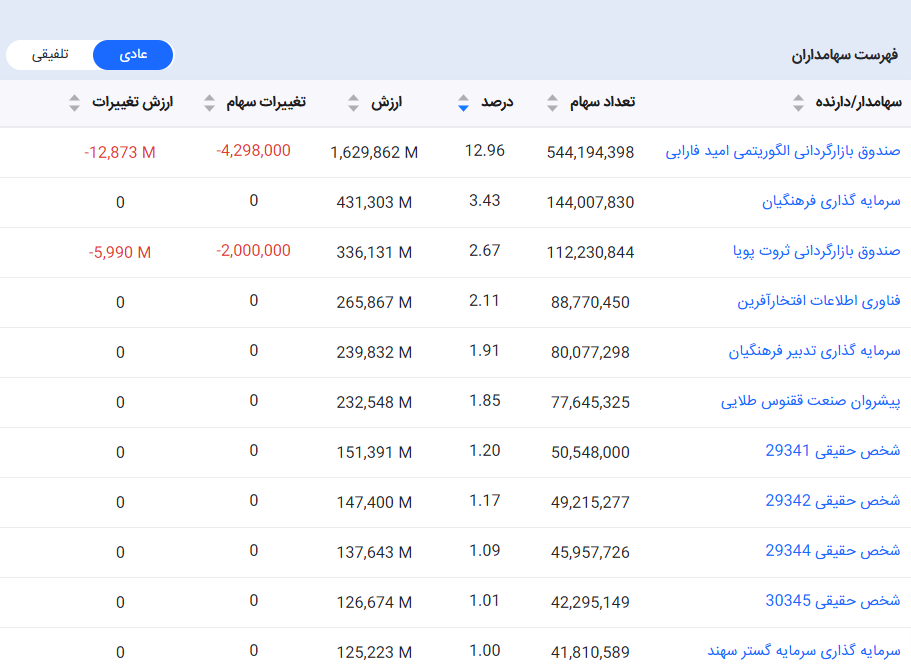Open پیشروان صنعت ققنوس طلایی link
Image resolution: width=911 pixels, height=670 pixels.
coord(810,401)
